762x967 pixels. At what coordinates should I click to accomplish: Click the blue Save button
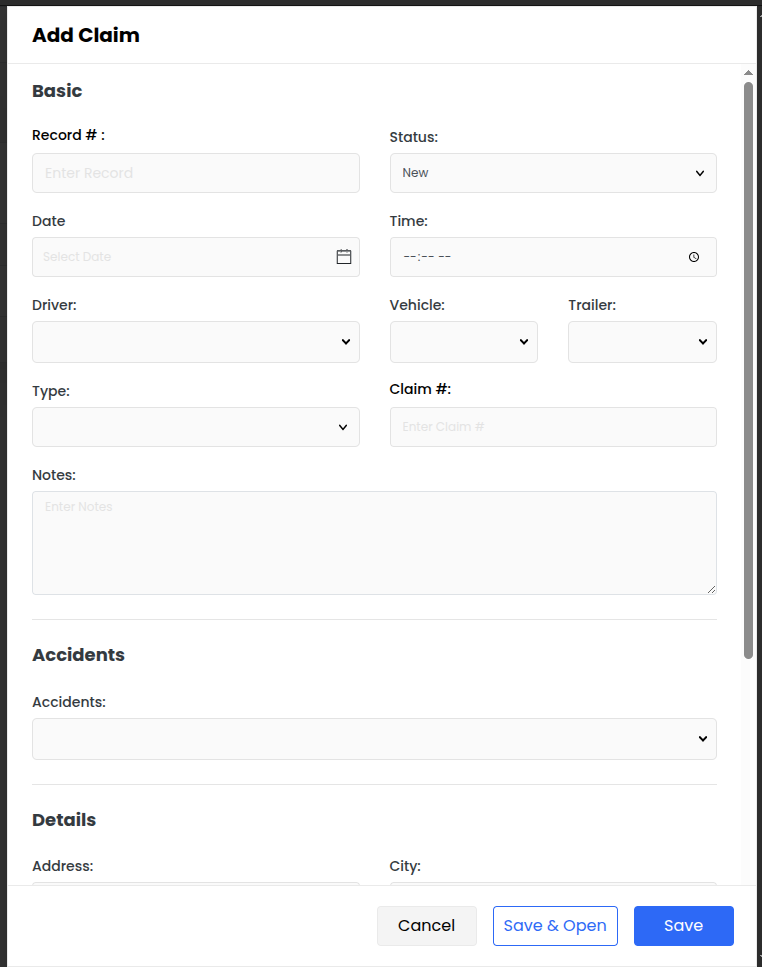684,926
